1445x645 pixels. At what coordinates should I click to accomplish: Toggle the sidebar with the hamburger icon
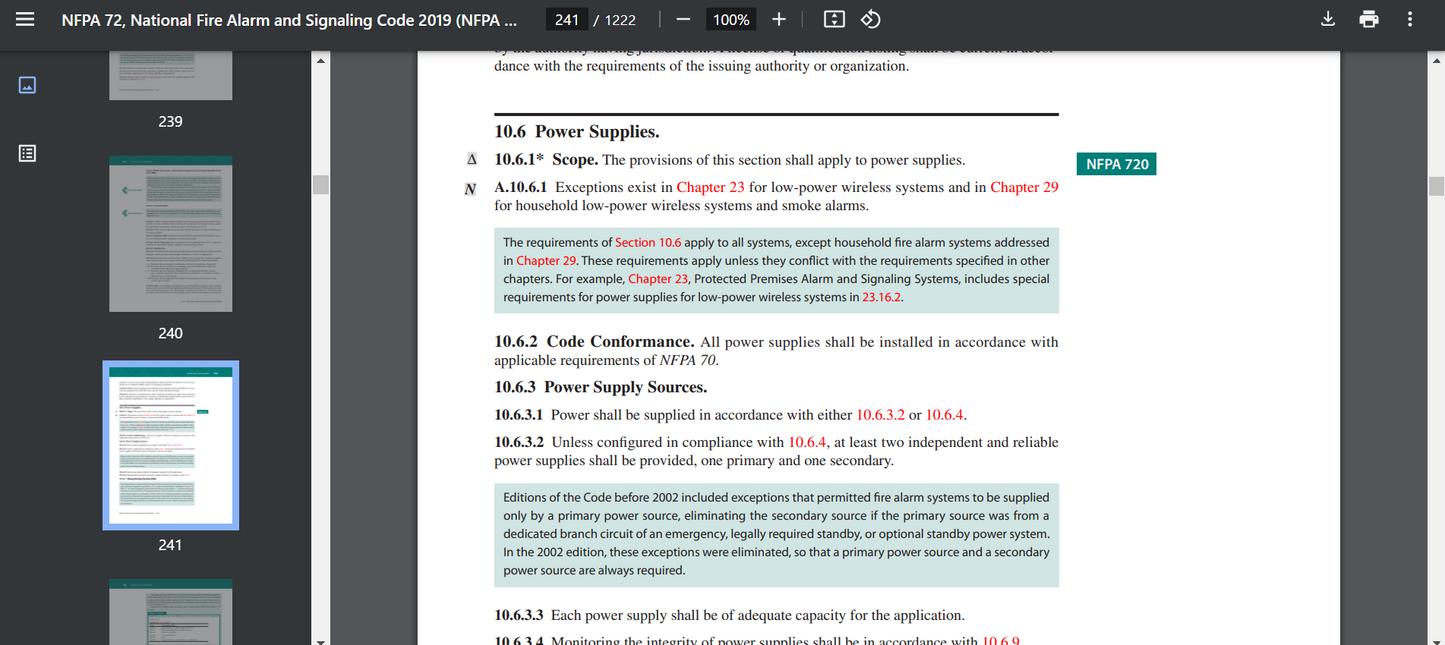click(x=24, y=18)
